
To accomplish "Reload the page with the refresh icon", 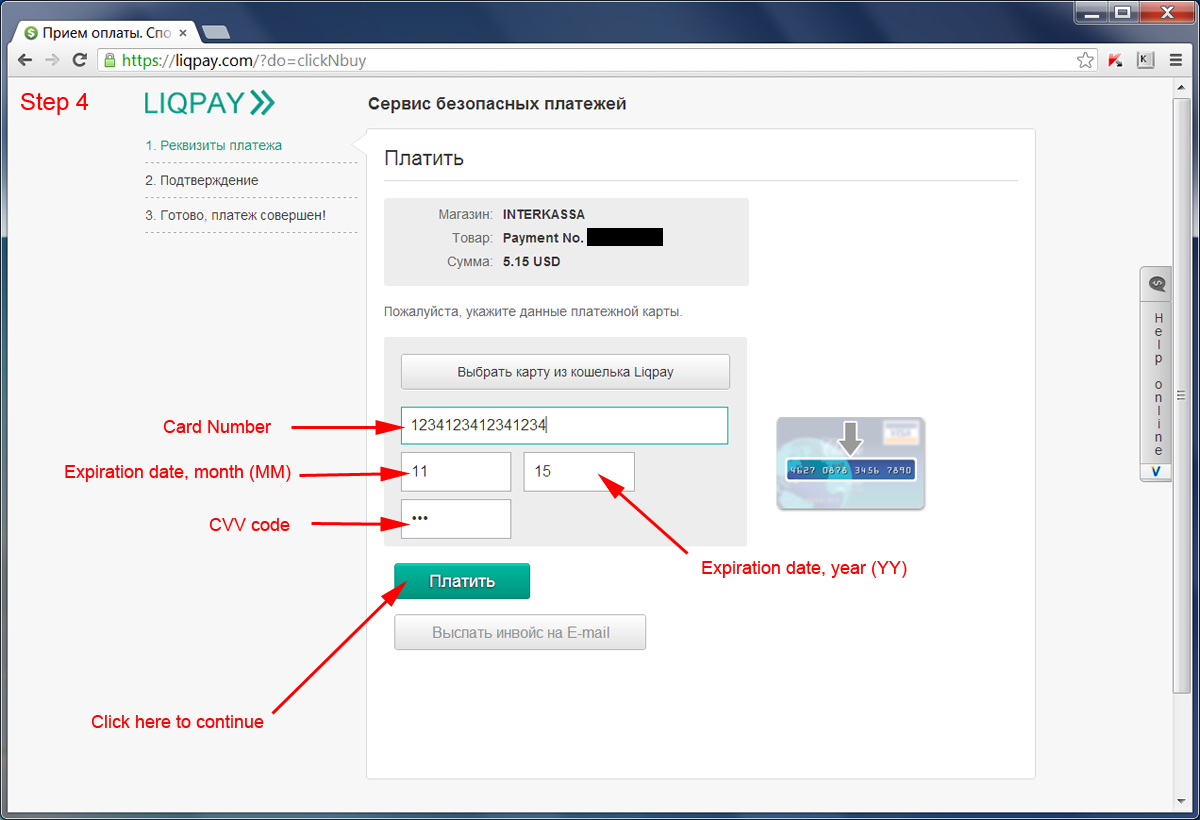I will click(80, 60).
